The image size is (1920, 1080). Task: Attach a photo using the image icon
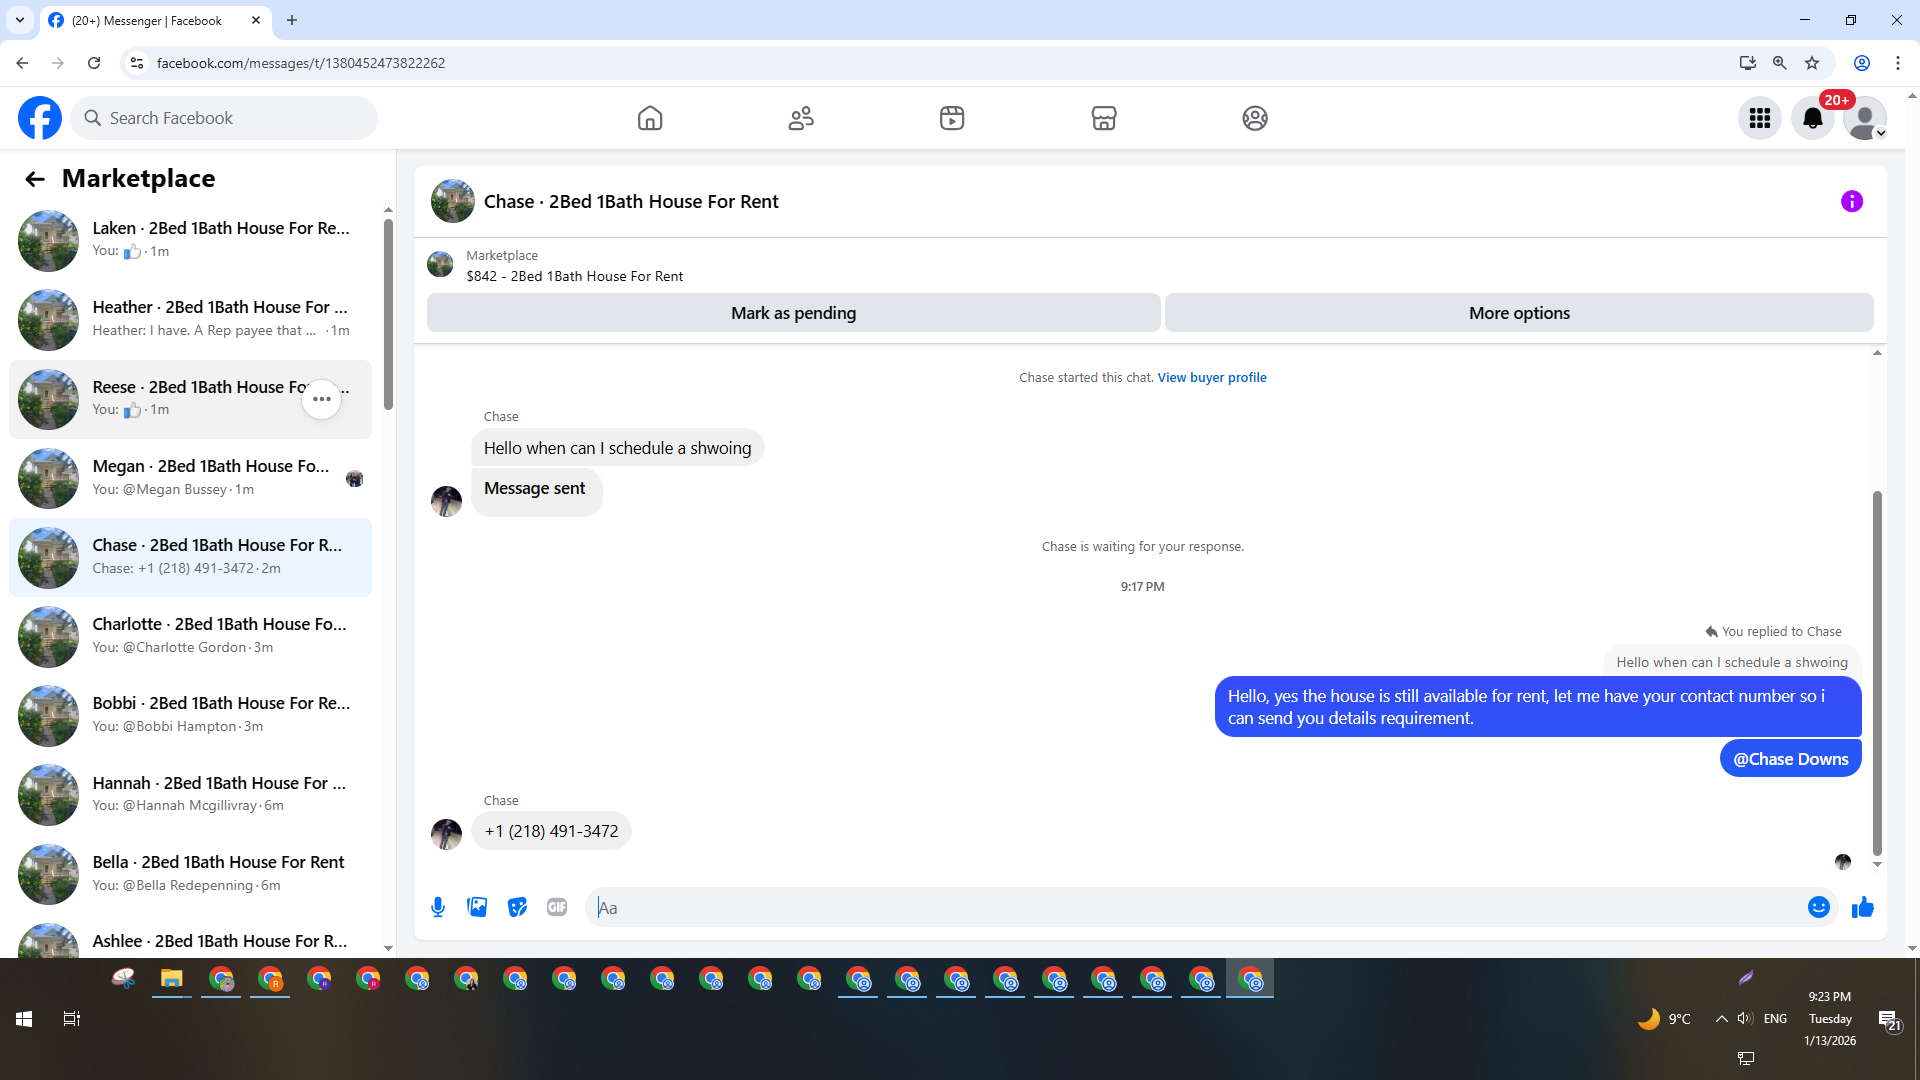pos(477,907)
